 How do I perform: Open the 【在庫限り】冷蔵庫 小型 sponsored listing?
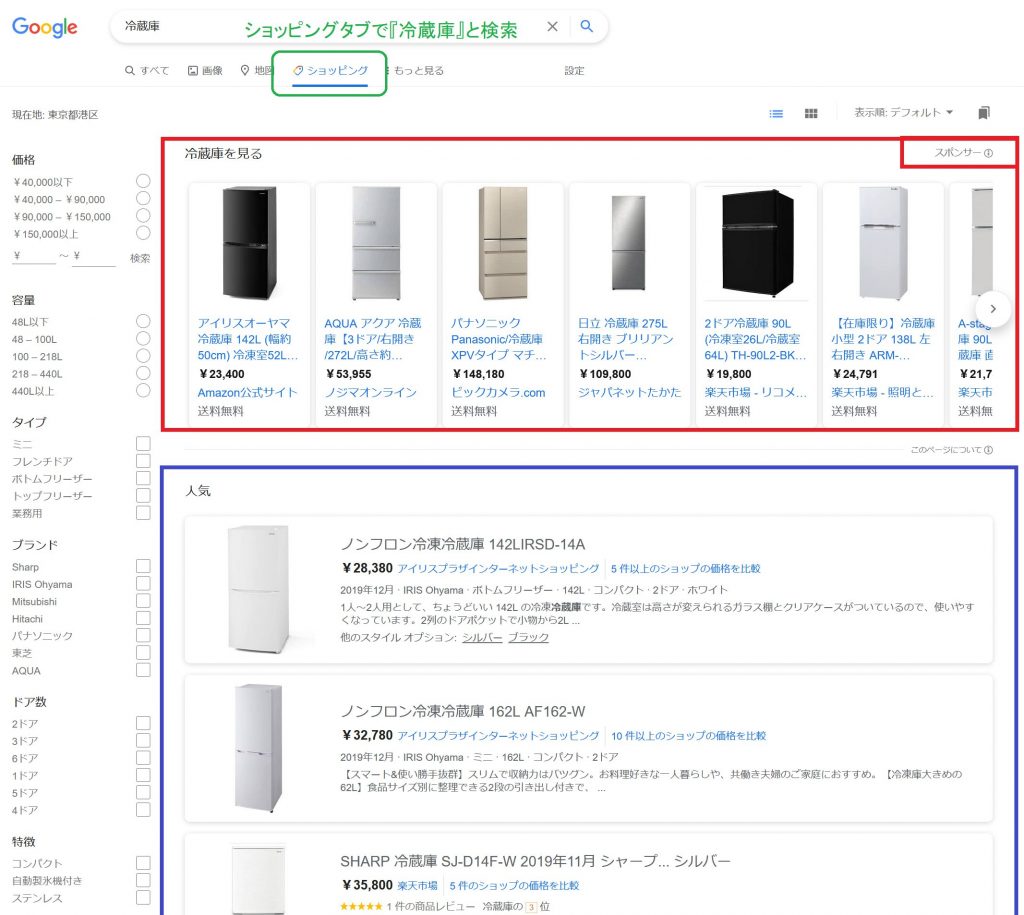(883, 339)
